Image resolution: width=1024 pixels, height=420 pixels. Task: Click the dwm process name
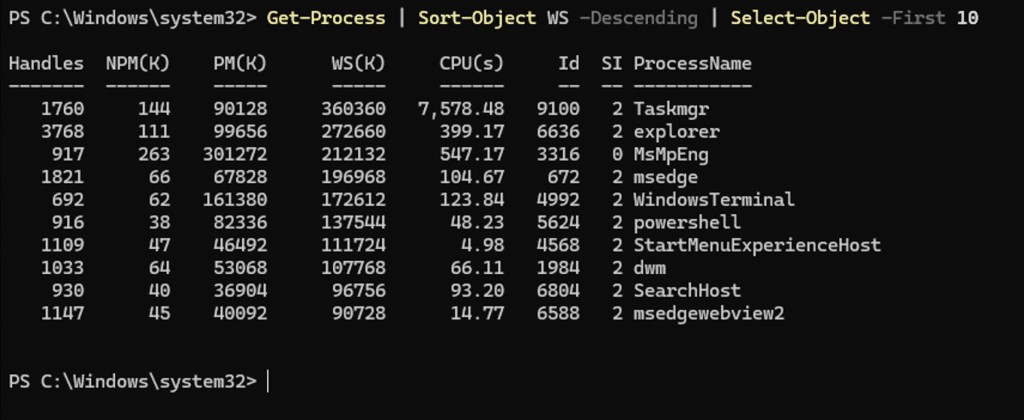click(650, 268)
